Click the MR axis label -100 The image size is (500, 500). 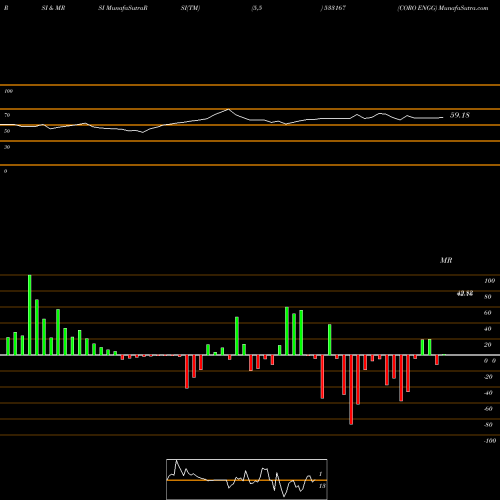490,441
